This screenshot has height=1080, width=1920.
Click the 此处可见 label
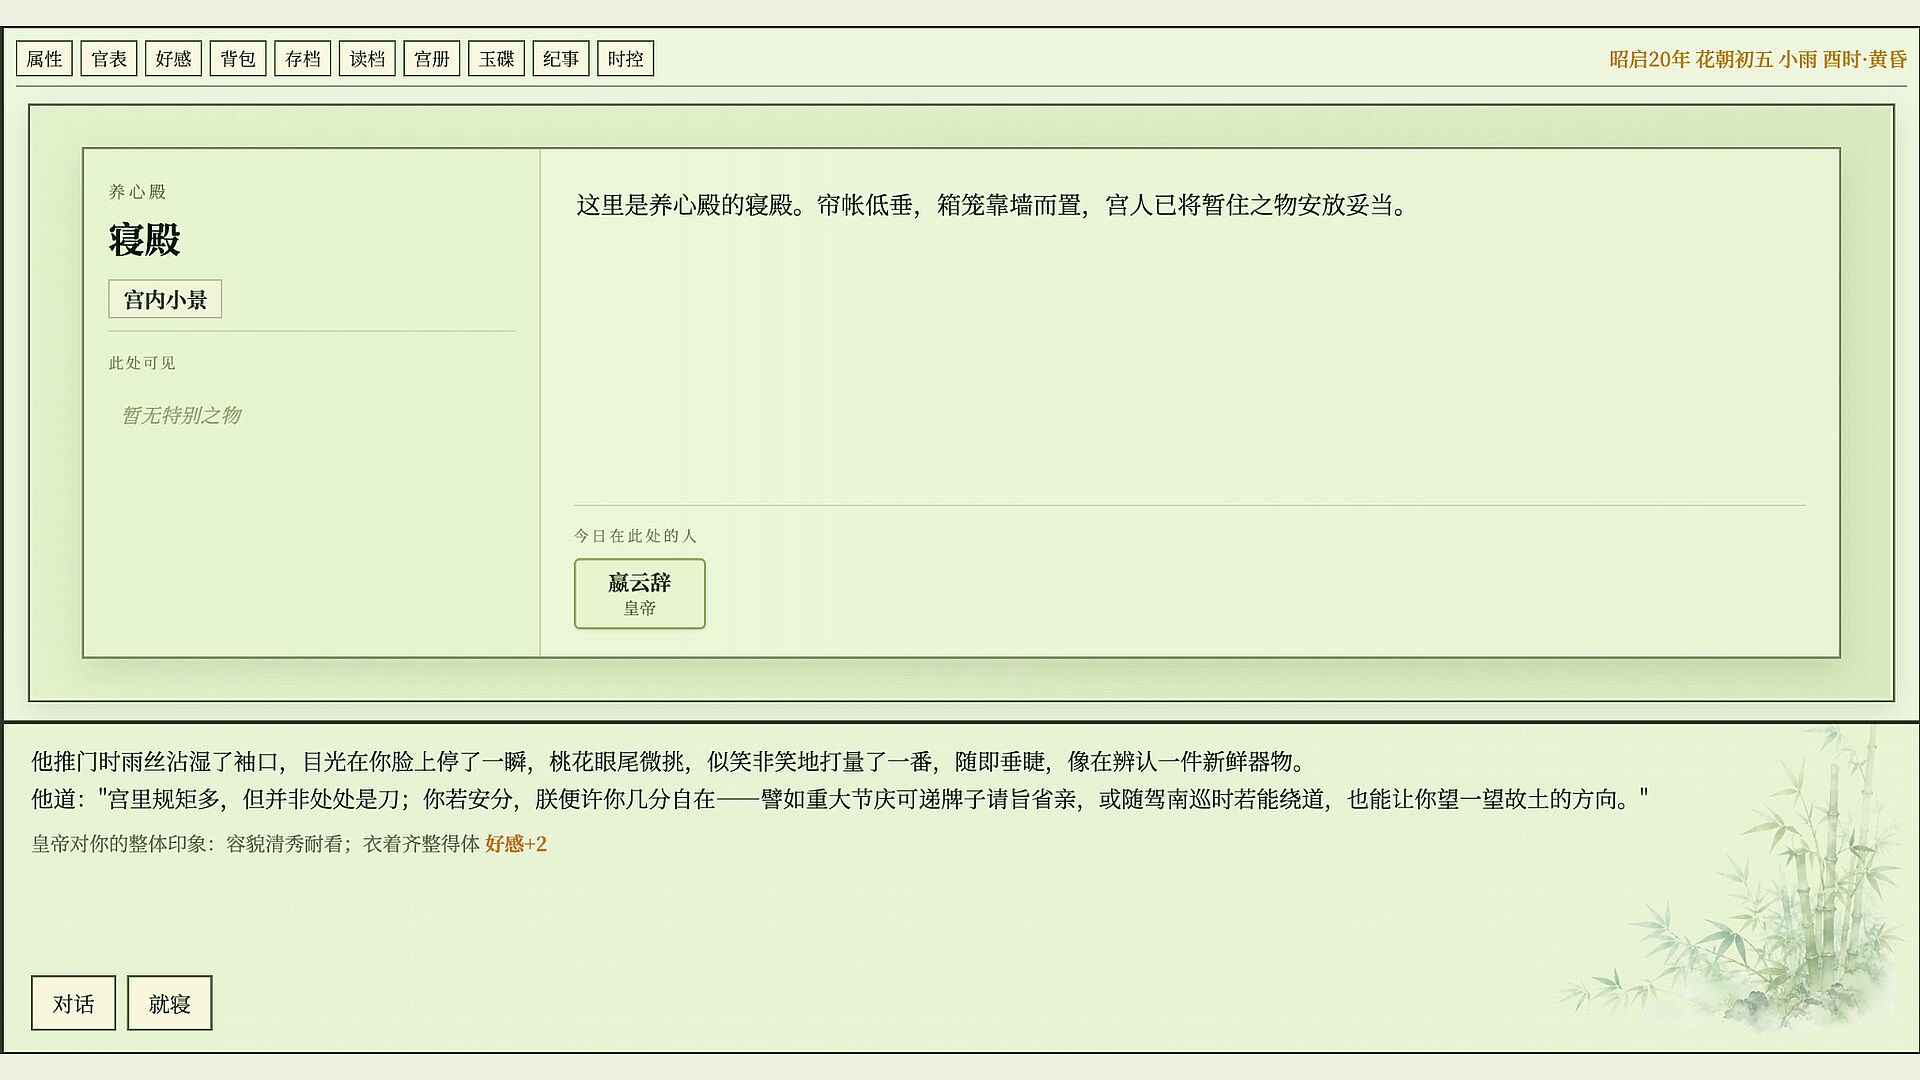pos(142,363)
